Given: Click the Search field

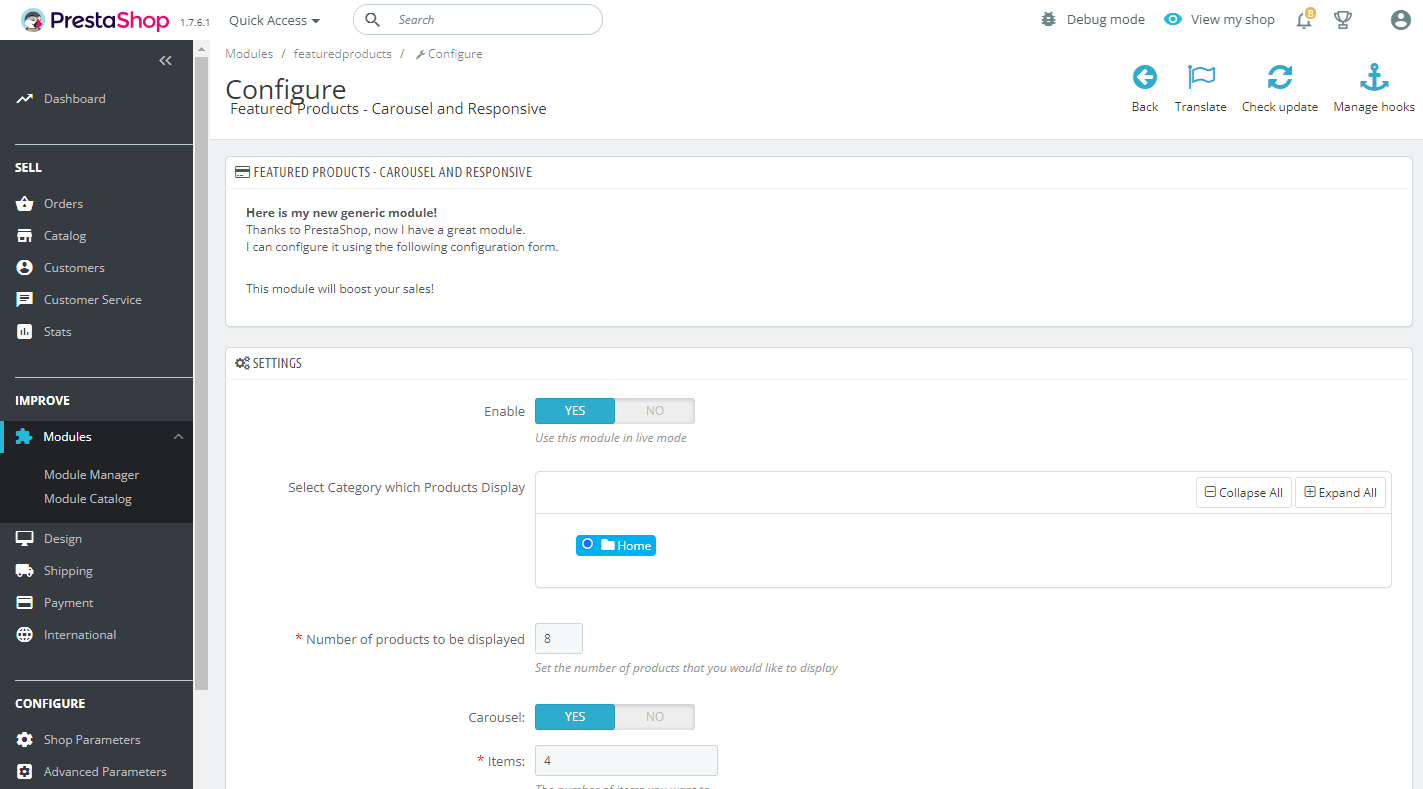Looking at the screenshot, I should pyautogui.click(x=478, y=20).
